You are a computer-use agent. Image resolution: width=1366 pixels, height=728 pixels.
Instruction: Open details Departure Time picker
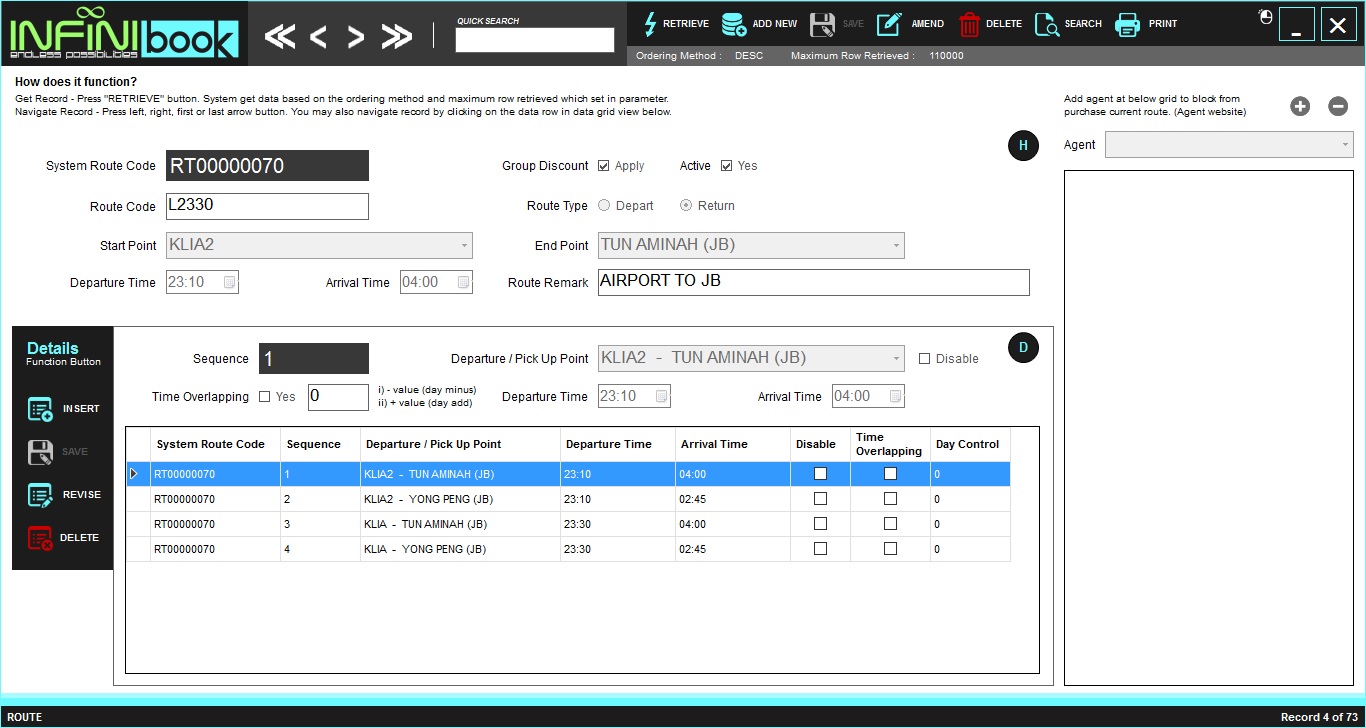(x=661, y=397)
